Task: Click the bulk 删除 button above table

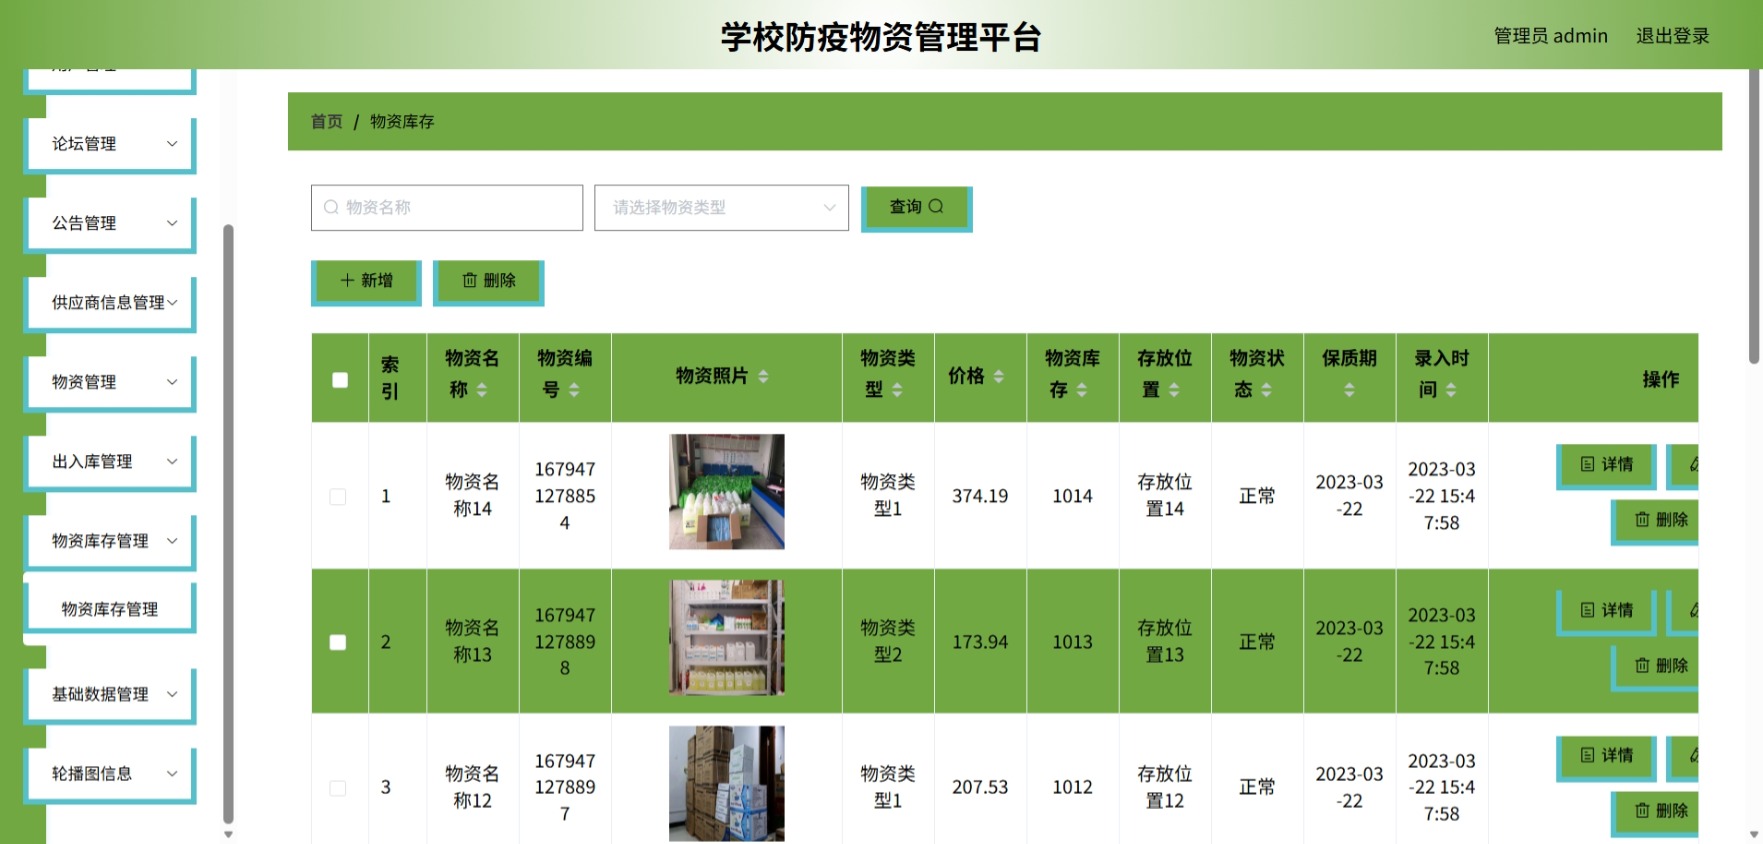Action: [x=488, y=281]
